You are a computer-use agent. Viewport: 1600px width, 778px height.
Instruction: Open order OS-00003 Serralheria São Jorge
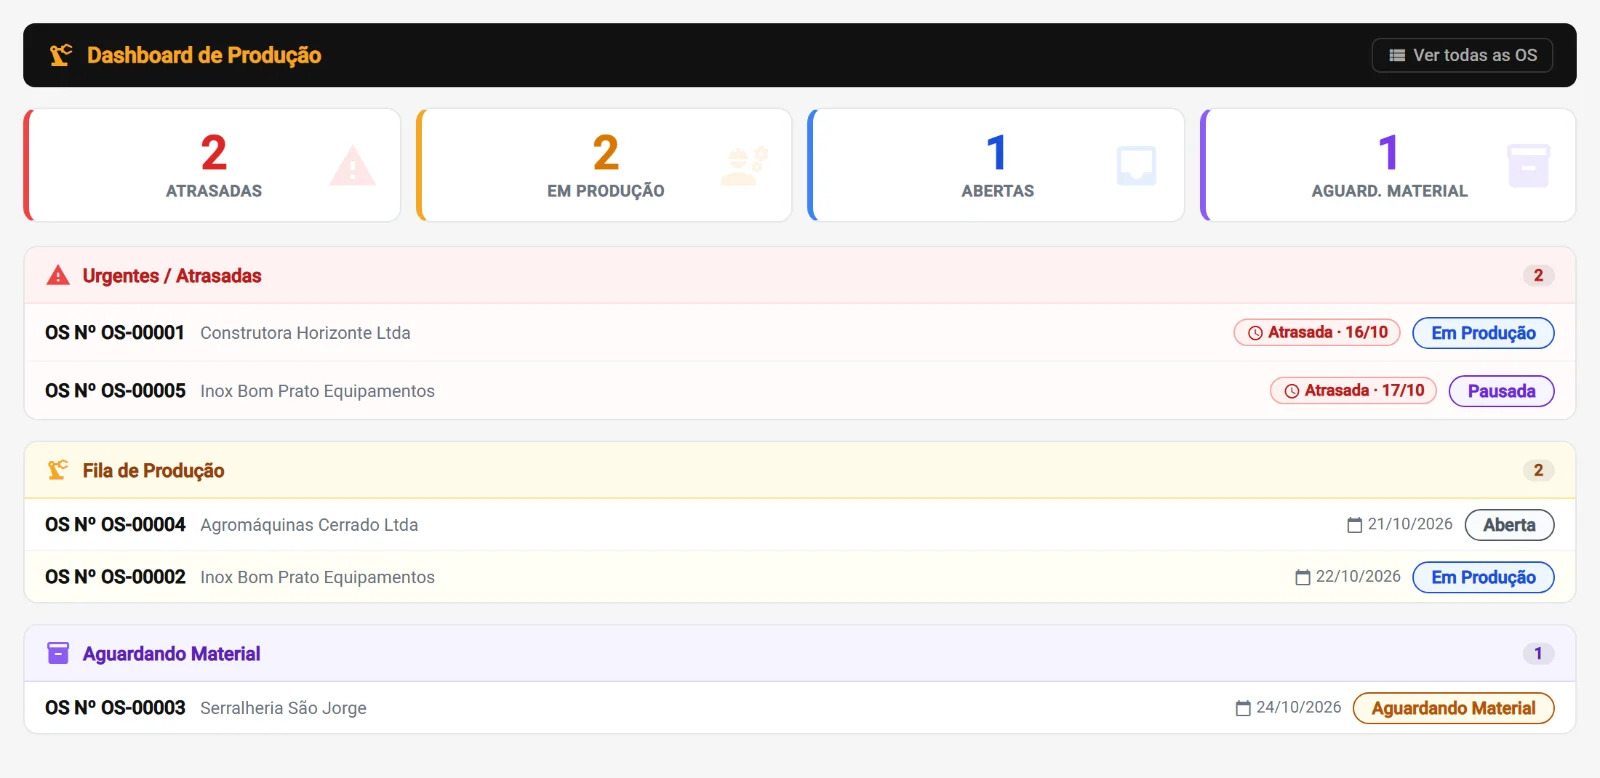[800, 708]
